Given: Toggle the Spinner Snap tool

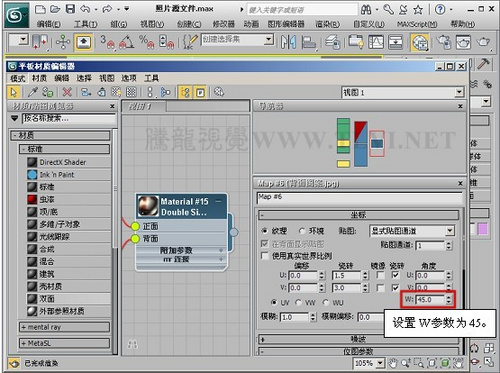Looking at the screenshot, I should [167, 42].
